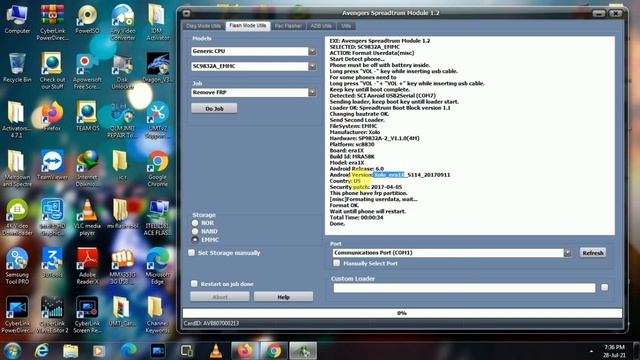The width and height of the screenshot is (640, 360).
Task: Open the Computer desktop icon
Action: tap(17, 20)
